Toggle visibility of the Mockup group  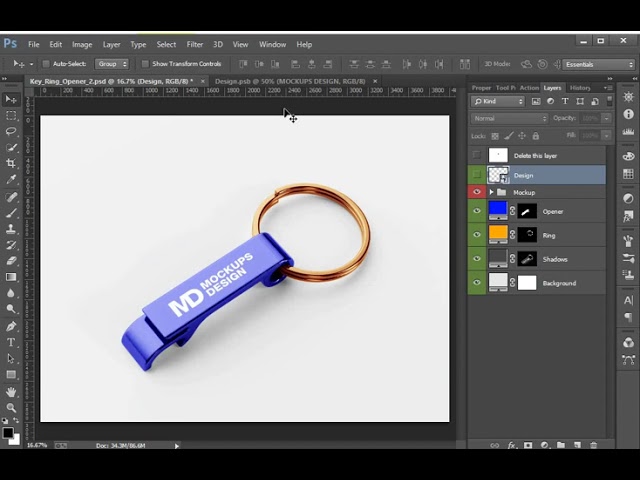pyautogui.click(x=476, y=192)
